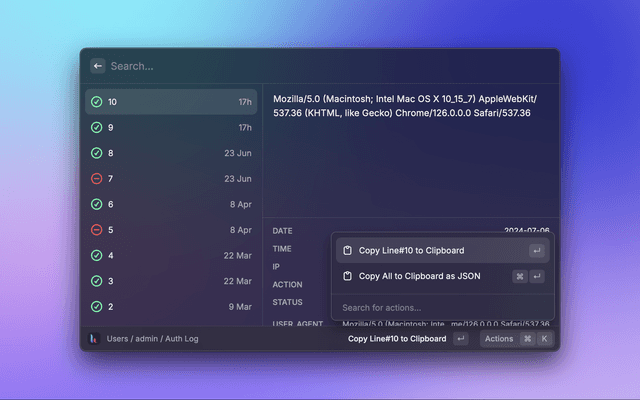Click the green check icon on line 8
Viewport: 640px width, 400px height.
[97, 153]
